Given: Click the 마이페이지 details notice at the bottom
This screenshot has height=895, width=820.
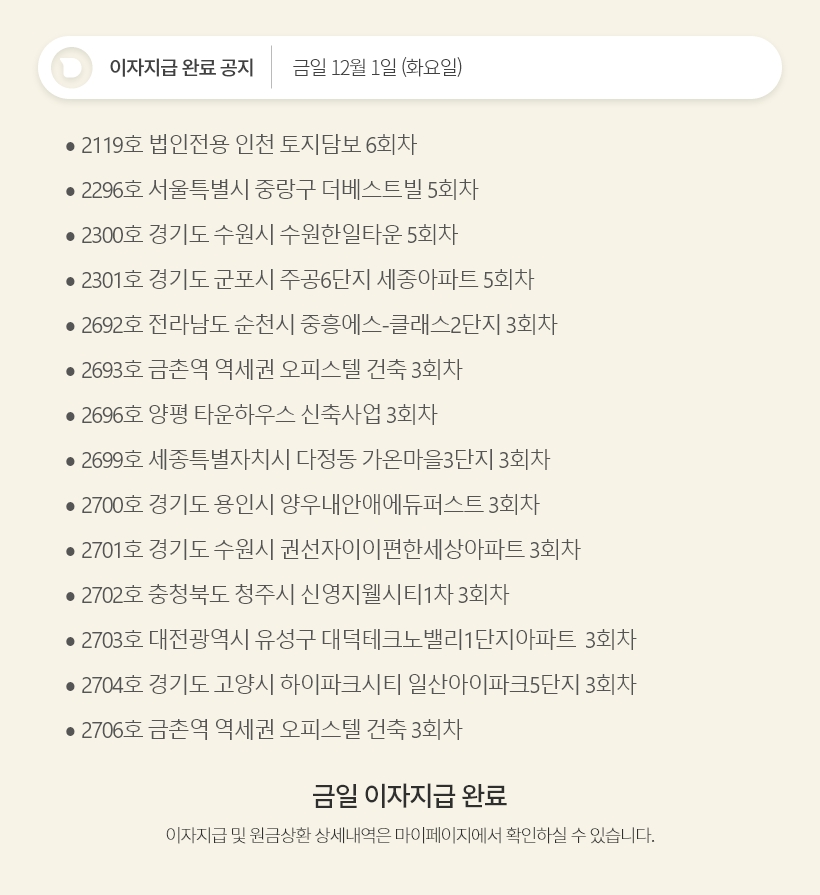Looking at the screenshot, I should (x=410, y=835).
